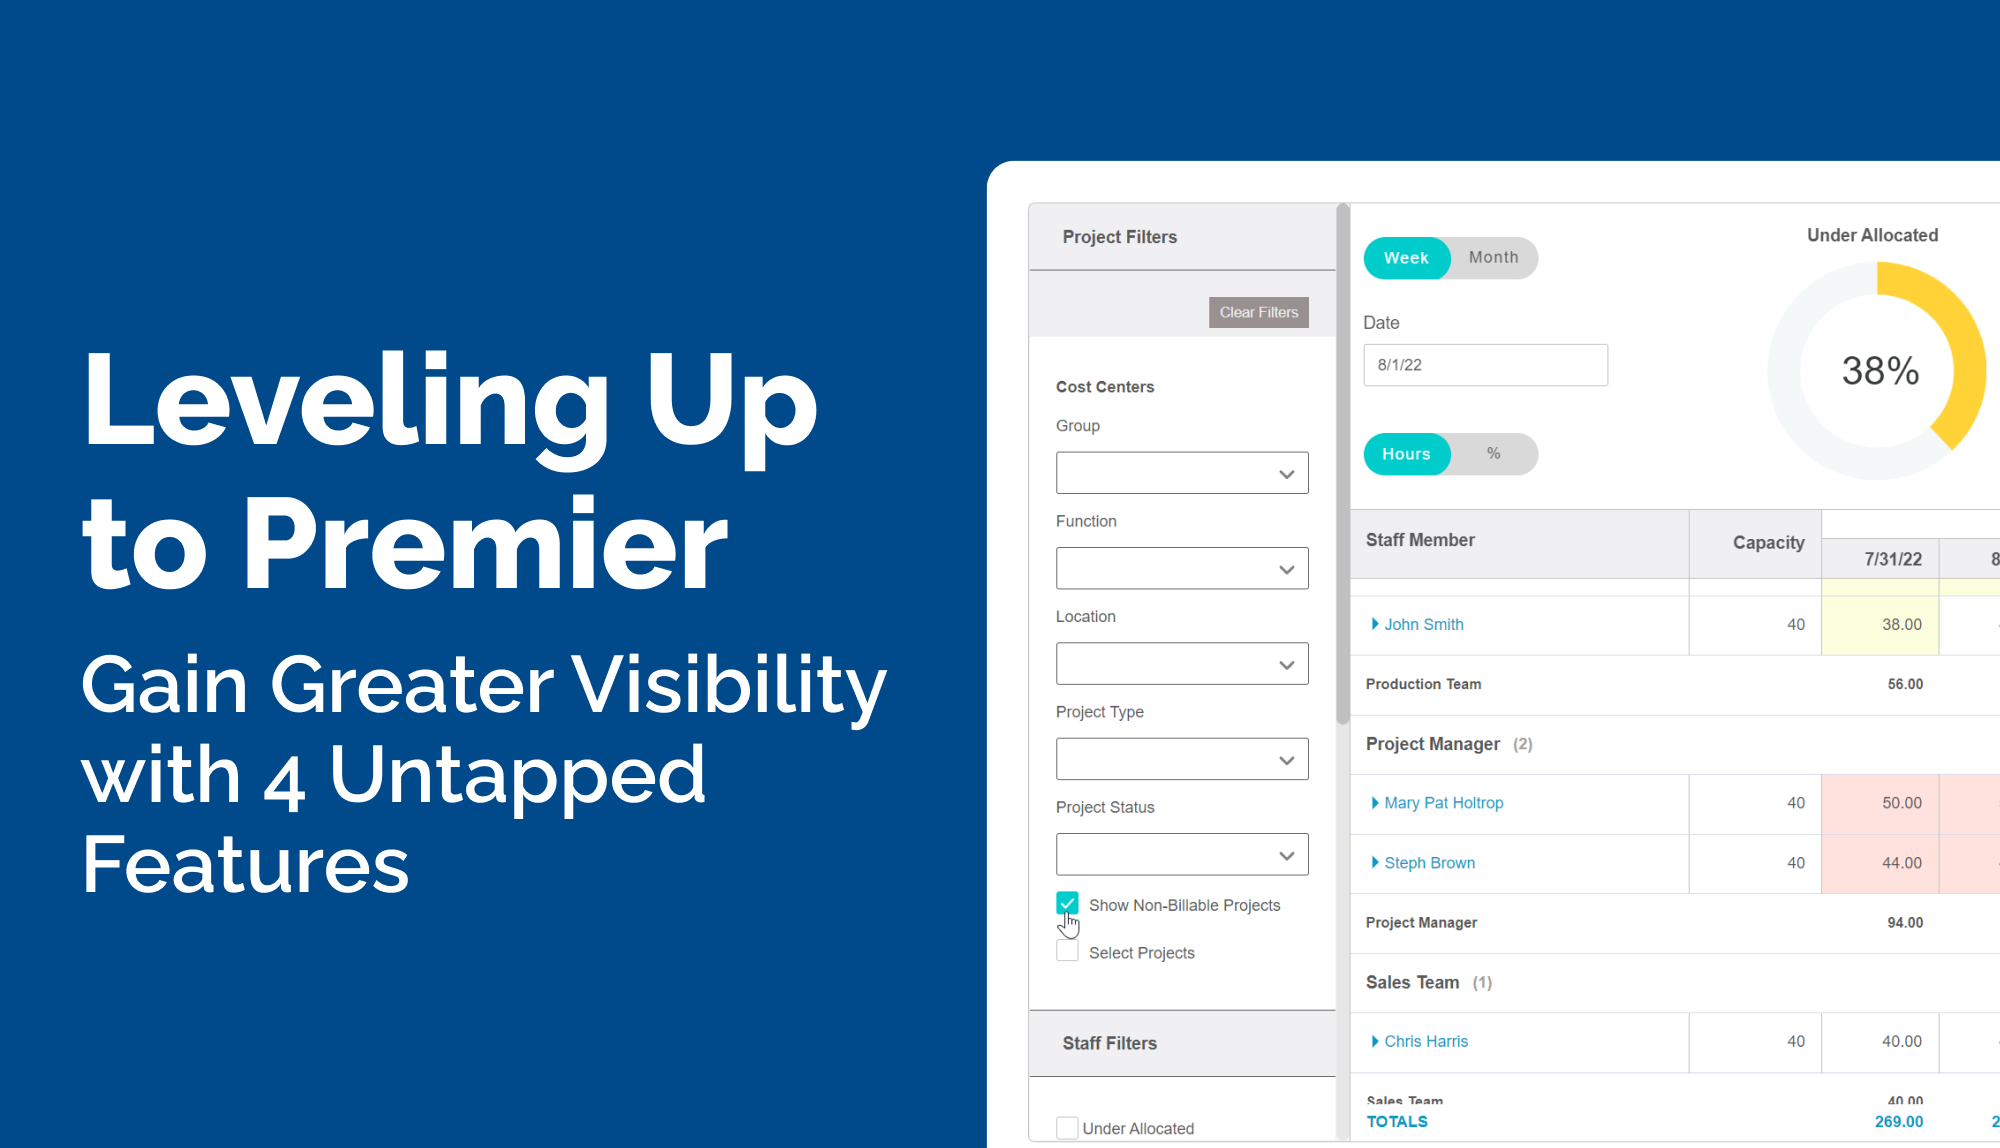Enable Show Non-Billable Projects checkbox
This screenshot has height=1148, width=2000.
click(1070, 904)
